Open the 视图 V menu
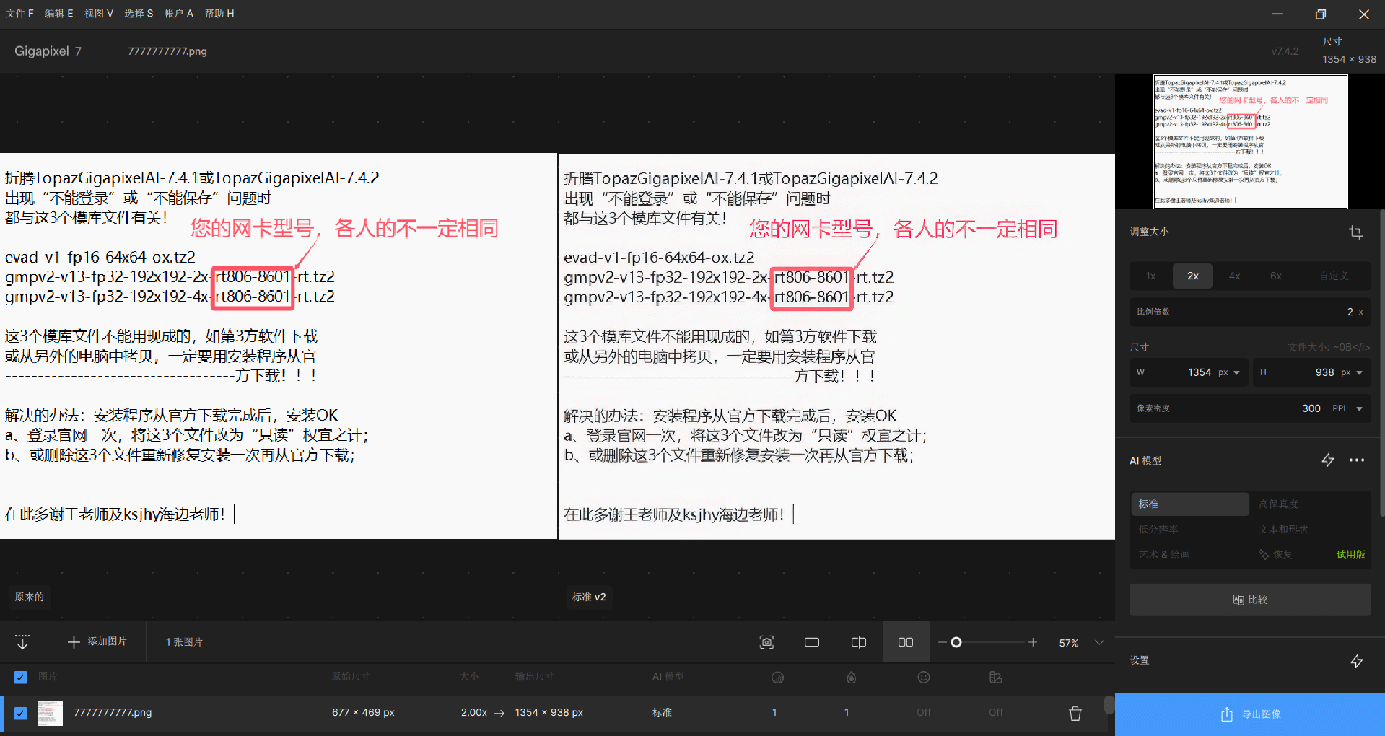The height and width of the screenshot is (736, 1385). click(x=98, y=13)
